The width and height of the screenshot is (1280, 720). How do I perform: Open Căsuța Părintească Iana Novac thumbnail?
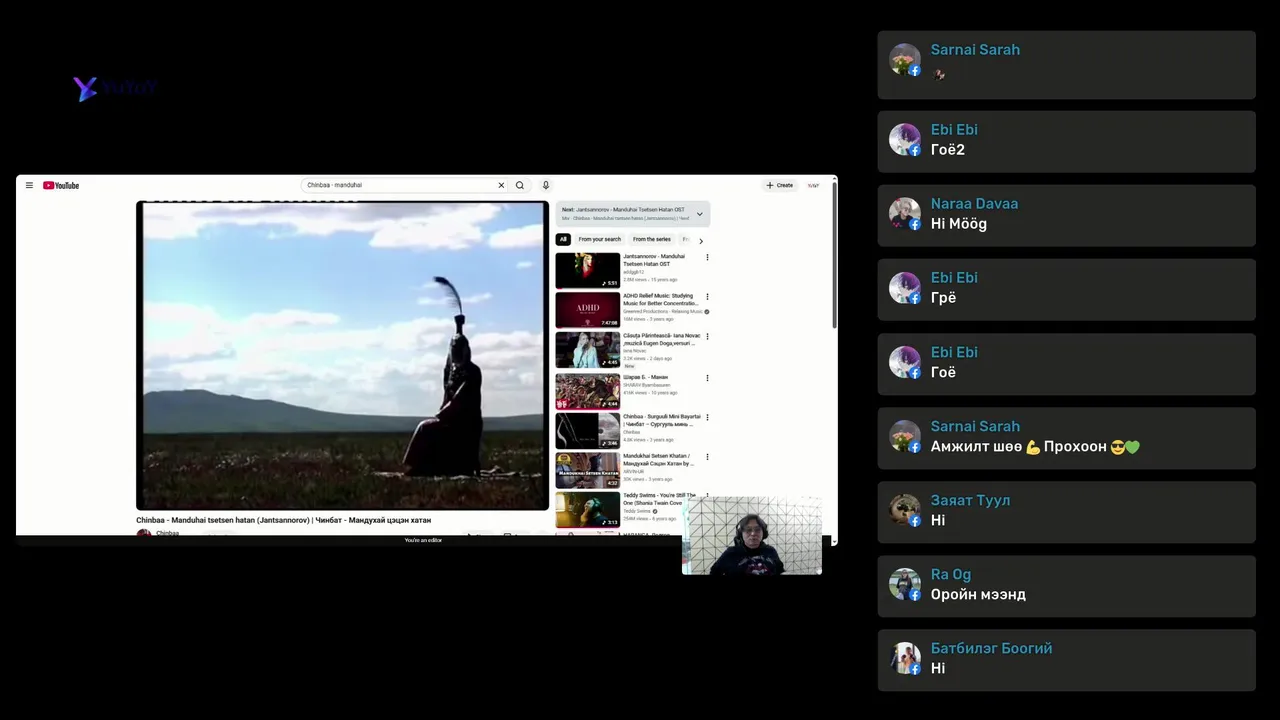click(588, 350)
